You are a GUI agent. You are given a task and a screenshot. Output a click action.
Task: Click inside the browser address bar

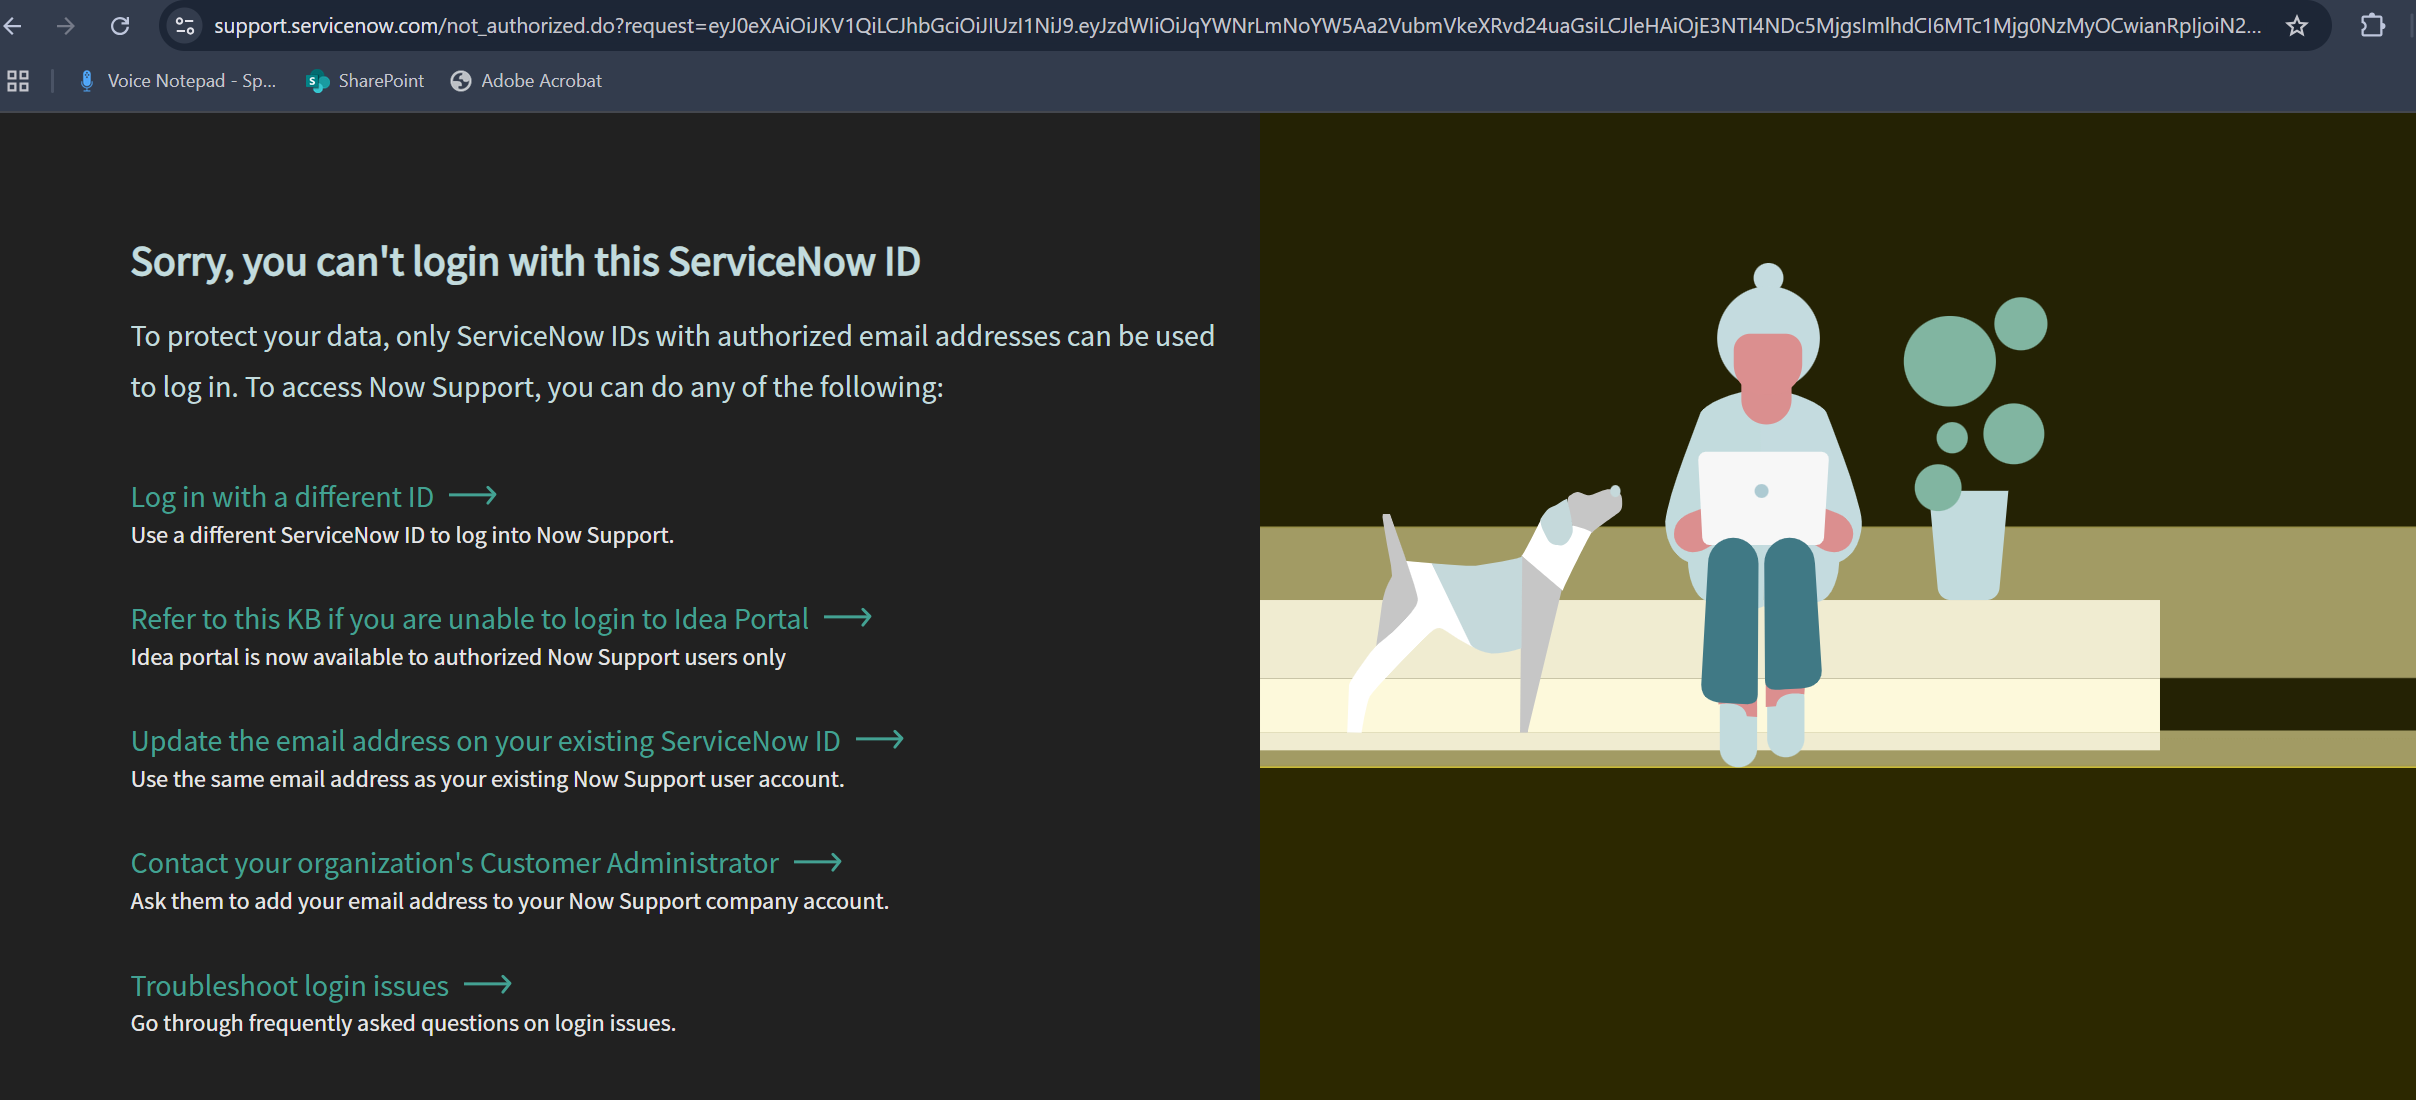[x=1200, y=26]
